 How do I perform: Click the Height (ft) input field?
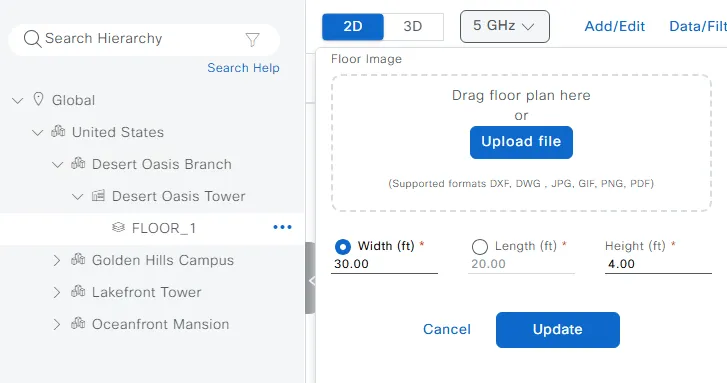658,264
